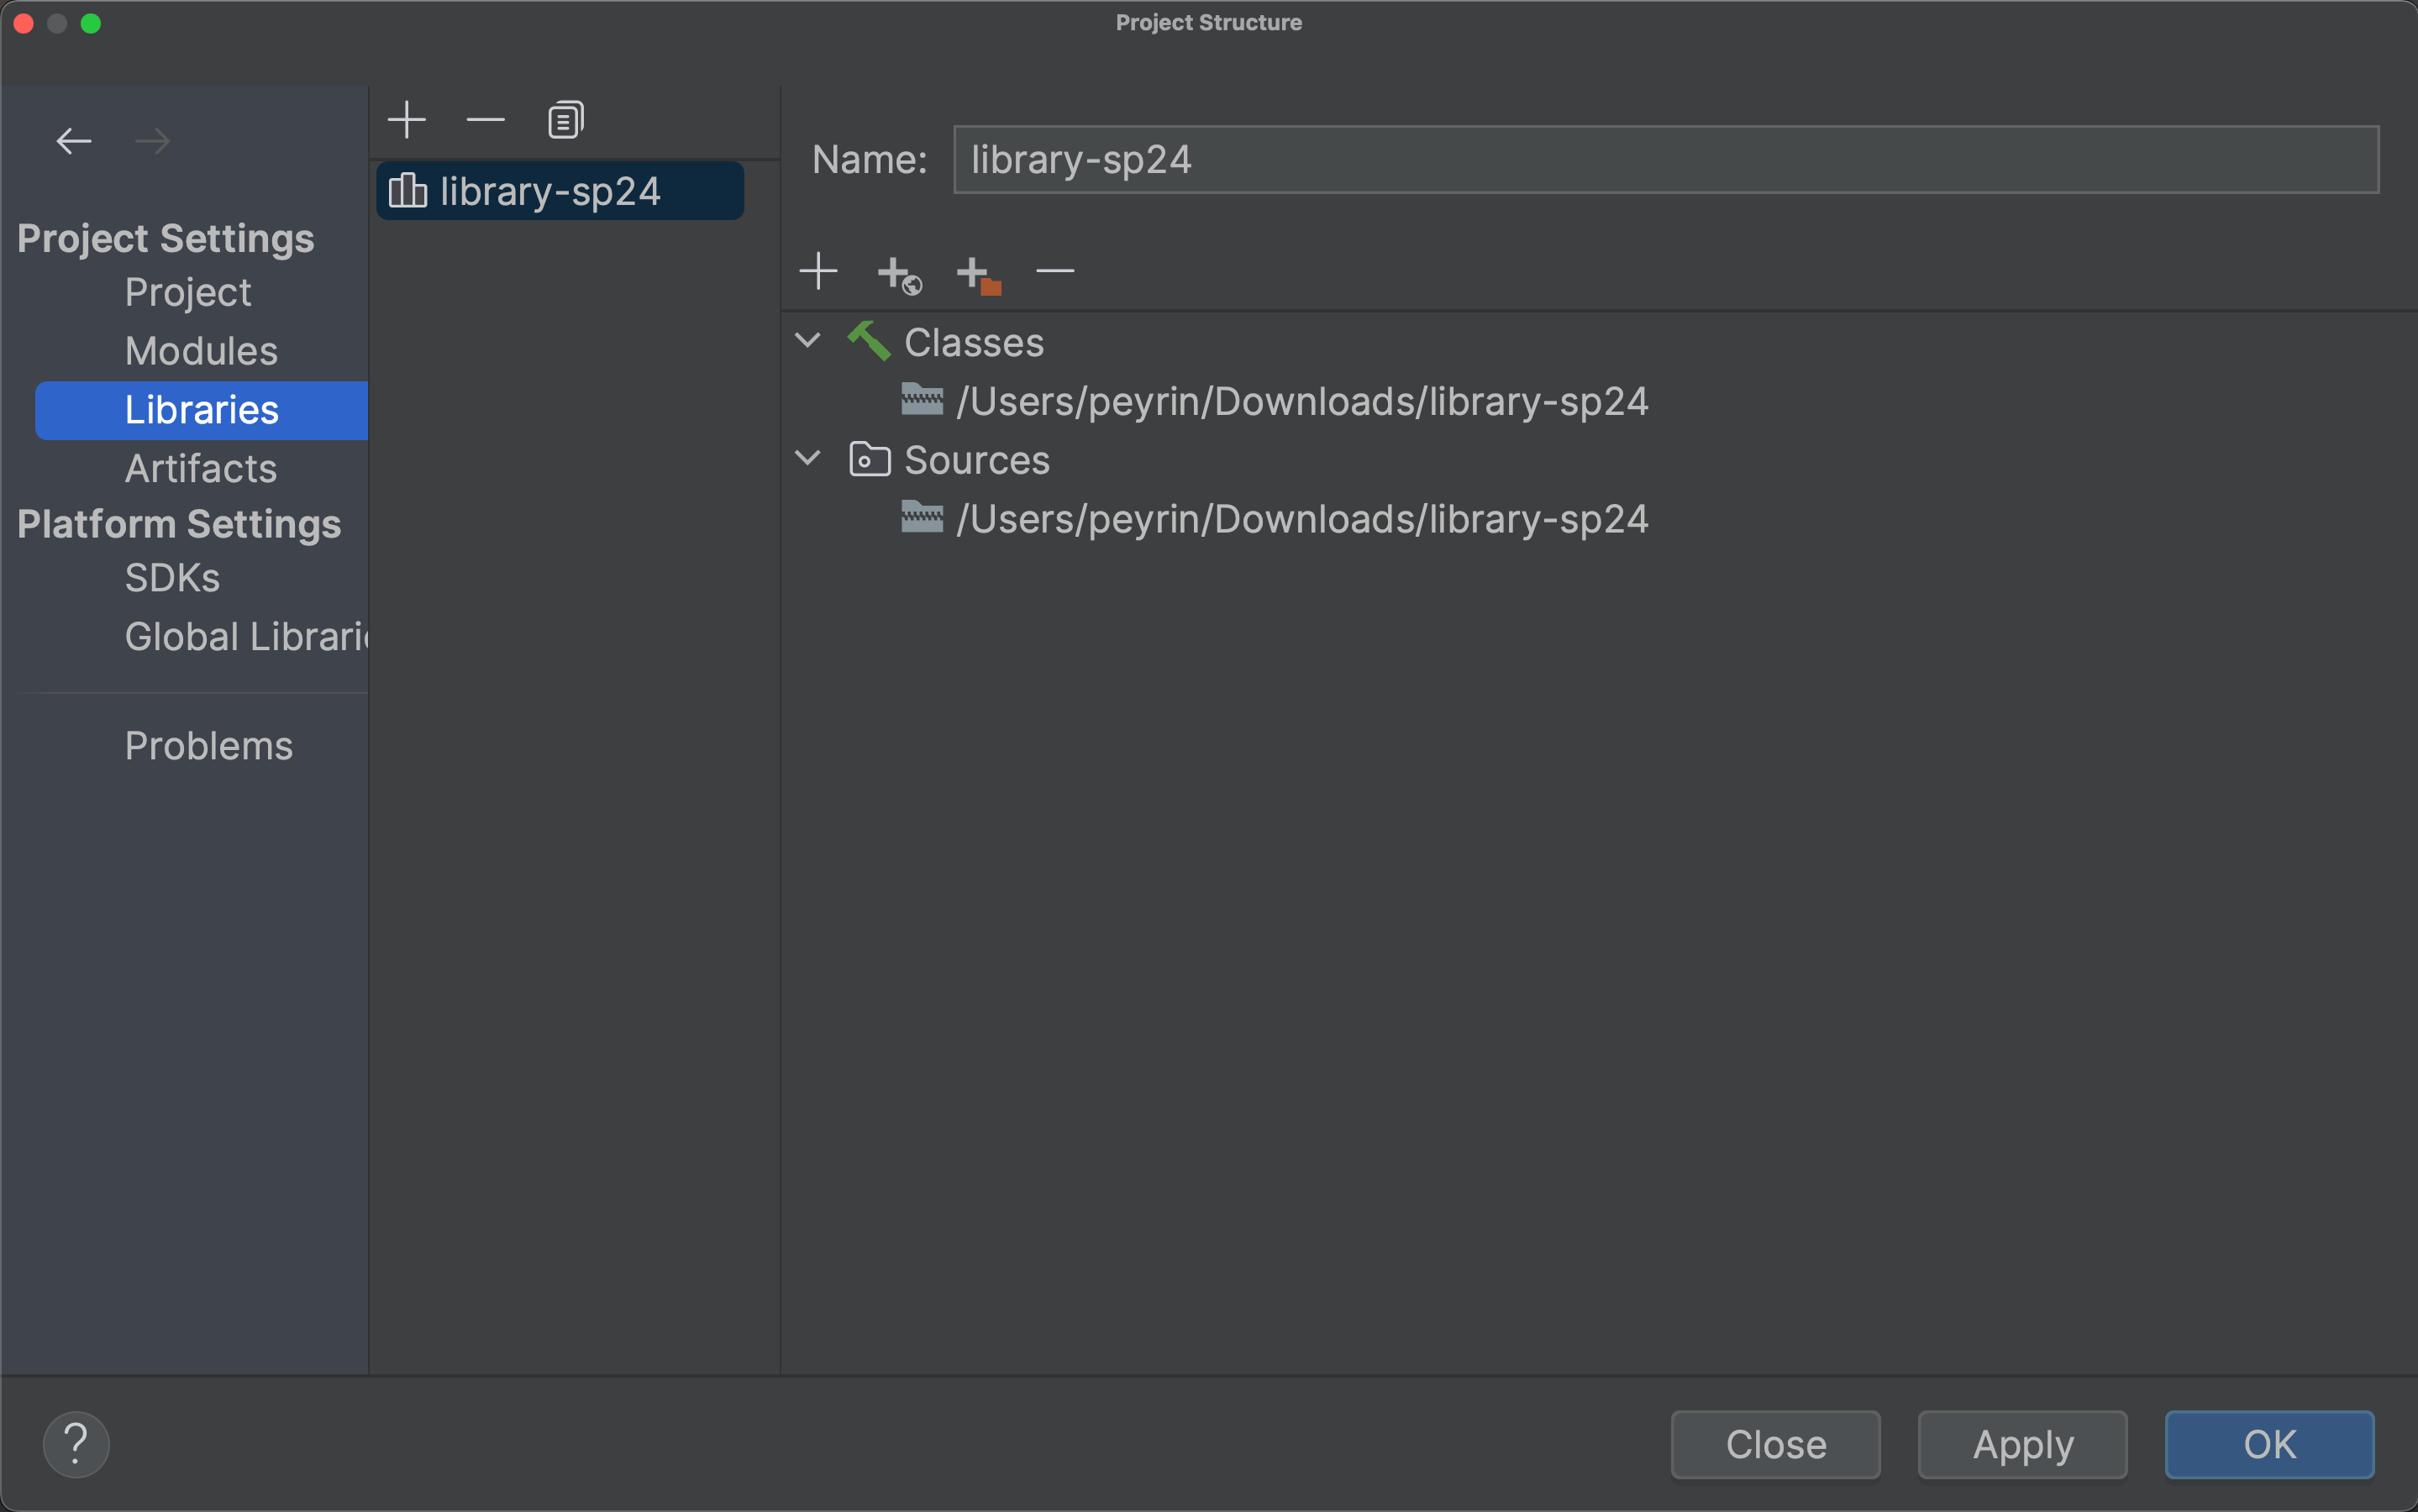Open the Modules settings page
Image resolution: width=2418 pixels, height=1512 pixels.
point(201,351)
